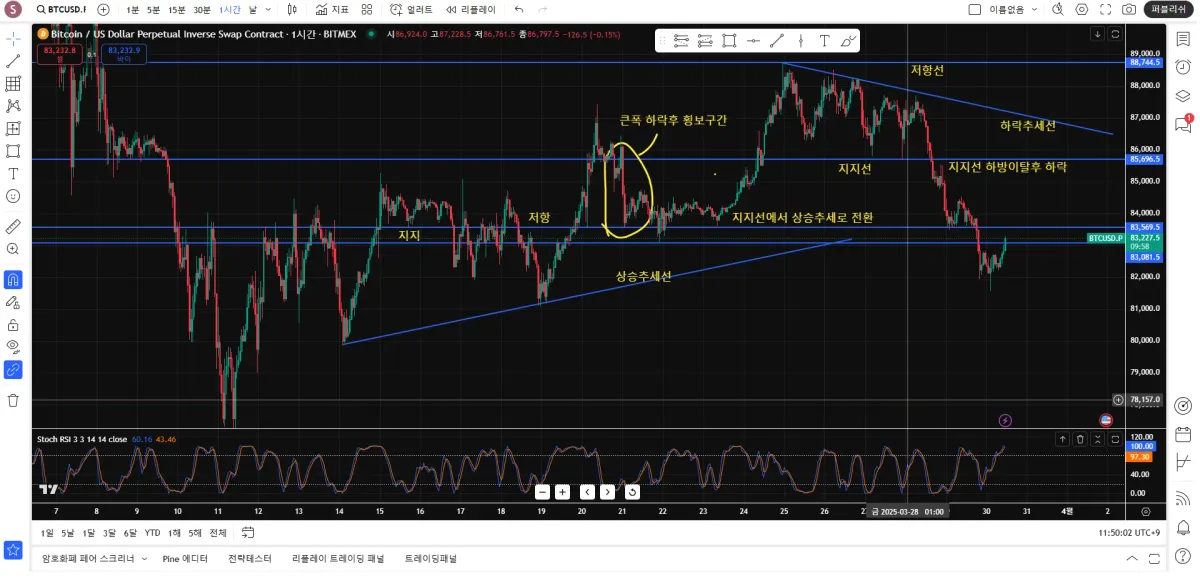Expand the timeframe interval dropdown chevron

pyautogui.click(x=270, y=9)
